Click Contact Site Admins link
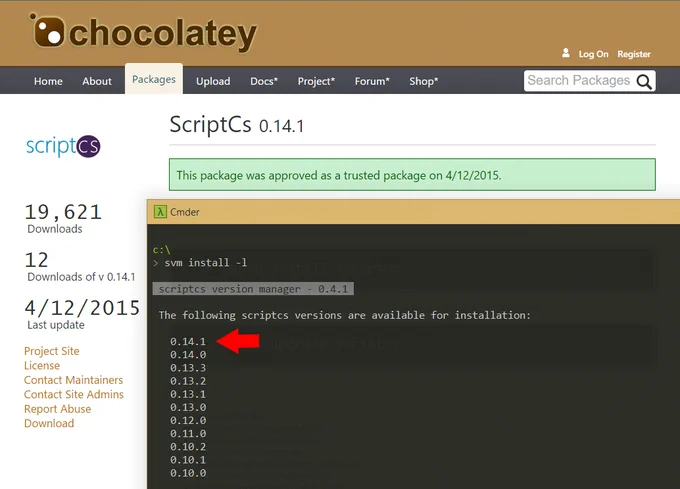The height and width of the screenshot is (489, 680). tap(74, 394)
